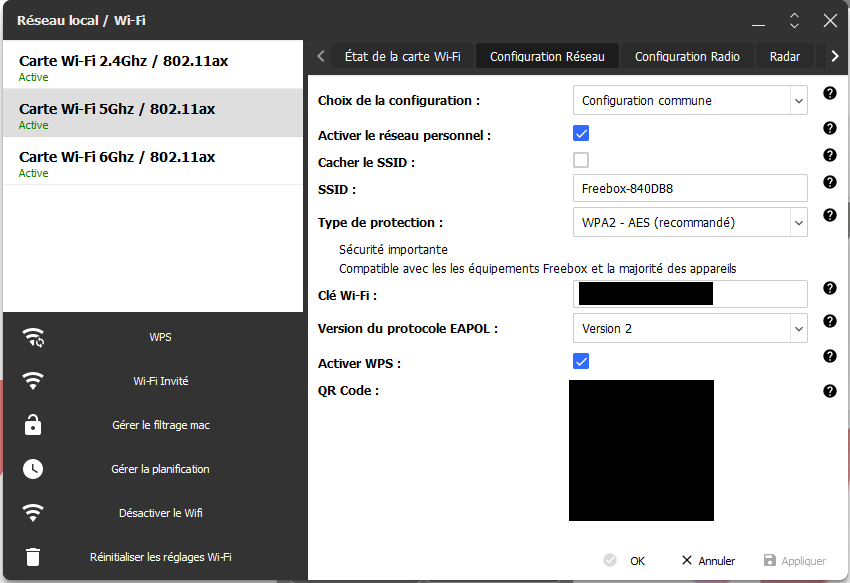Enable the Cacher le SSID checkbox
The image size is (850, 583).
[x=581, y=160]
